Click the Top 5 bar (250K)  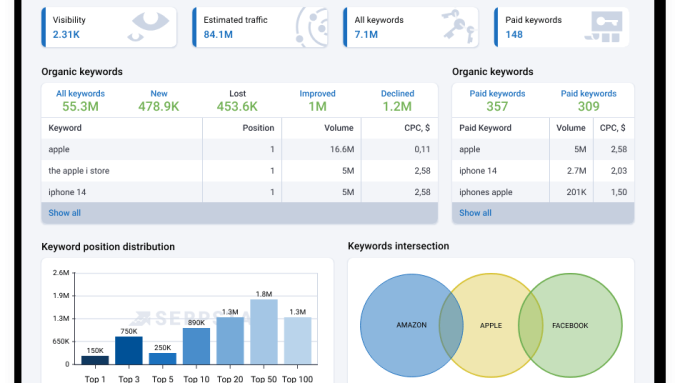coord(163,358)
